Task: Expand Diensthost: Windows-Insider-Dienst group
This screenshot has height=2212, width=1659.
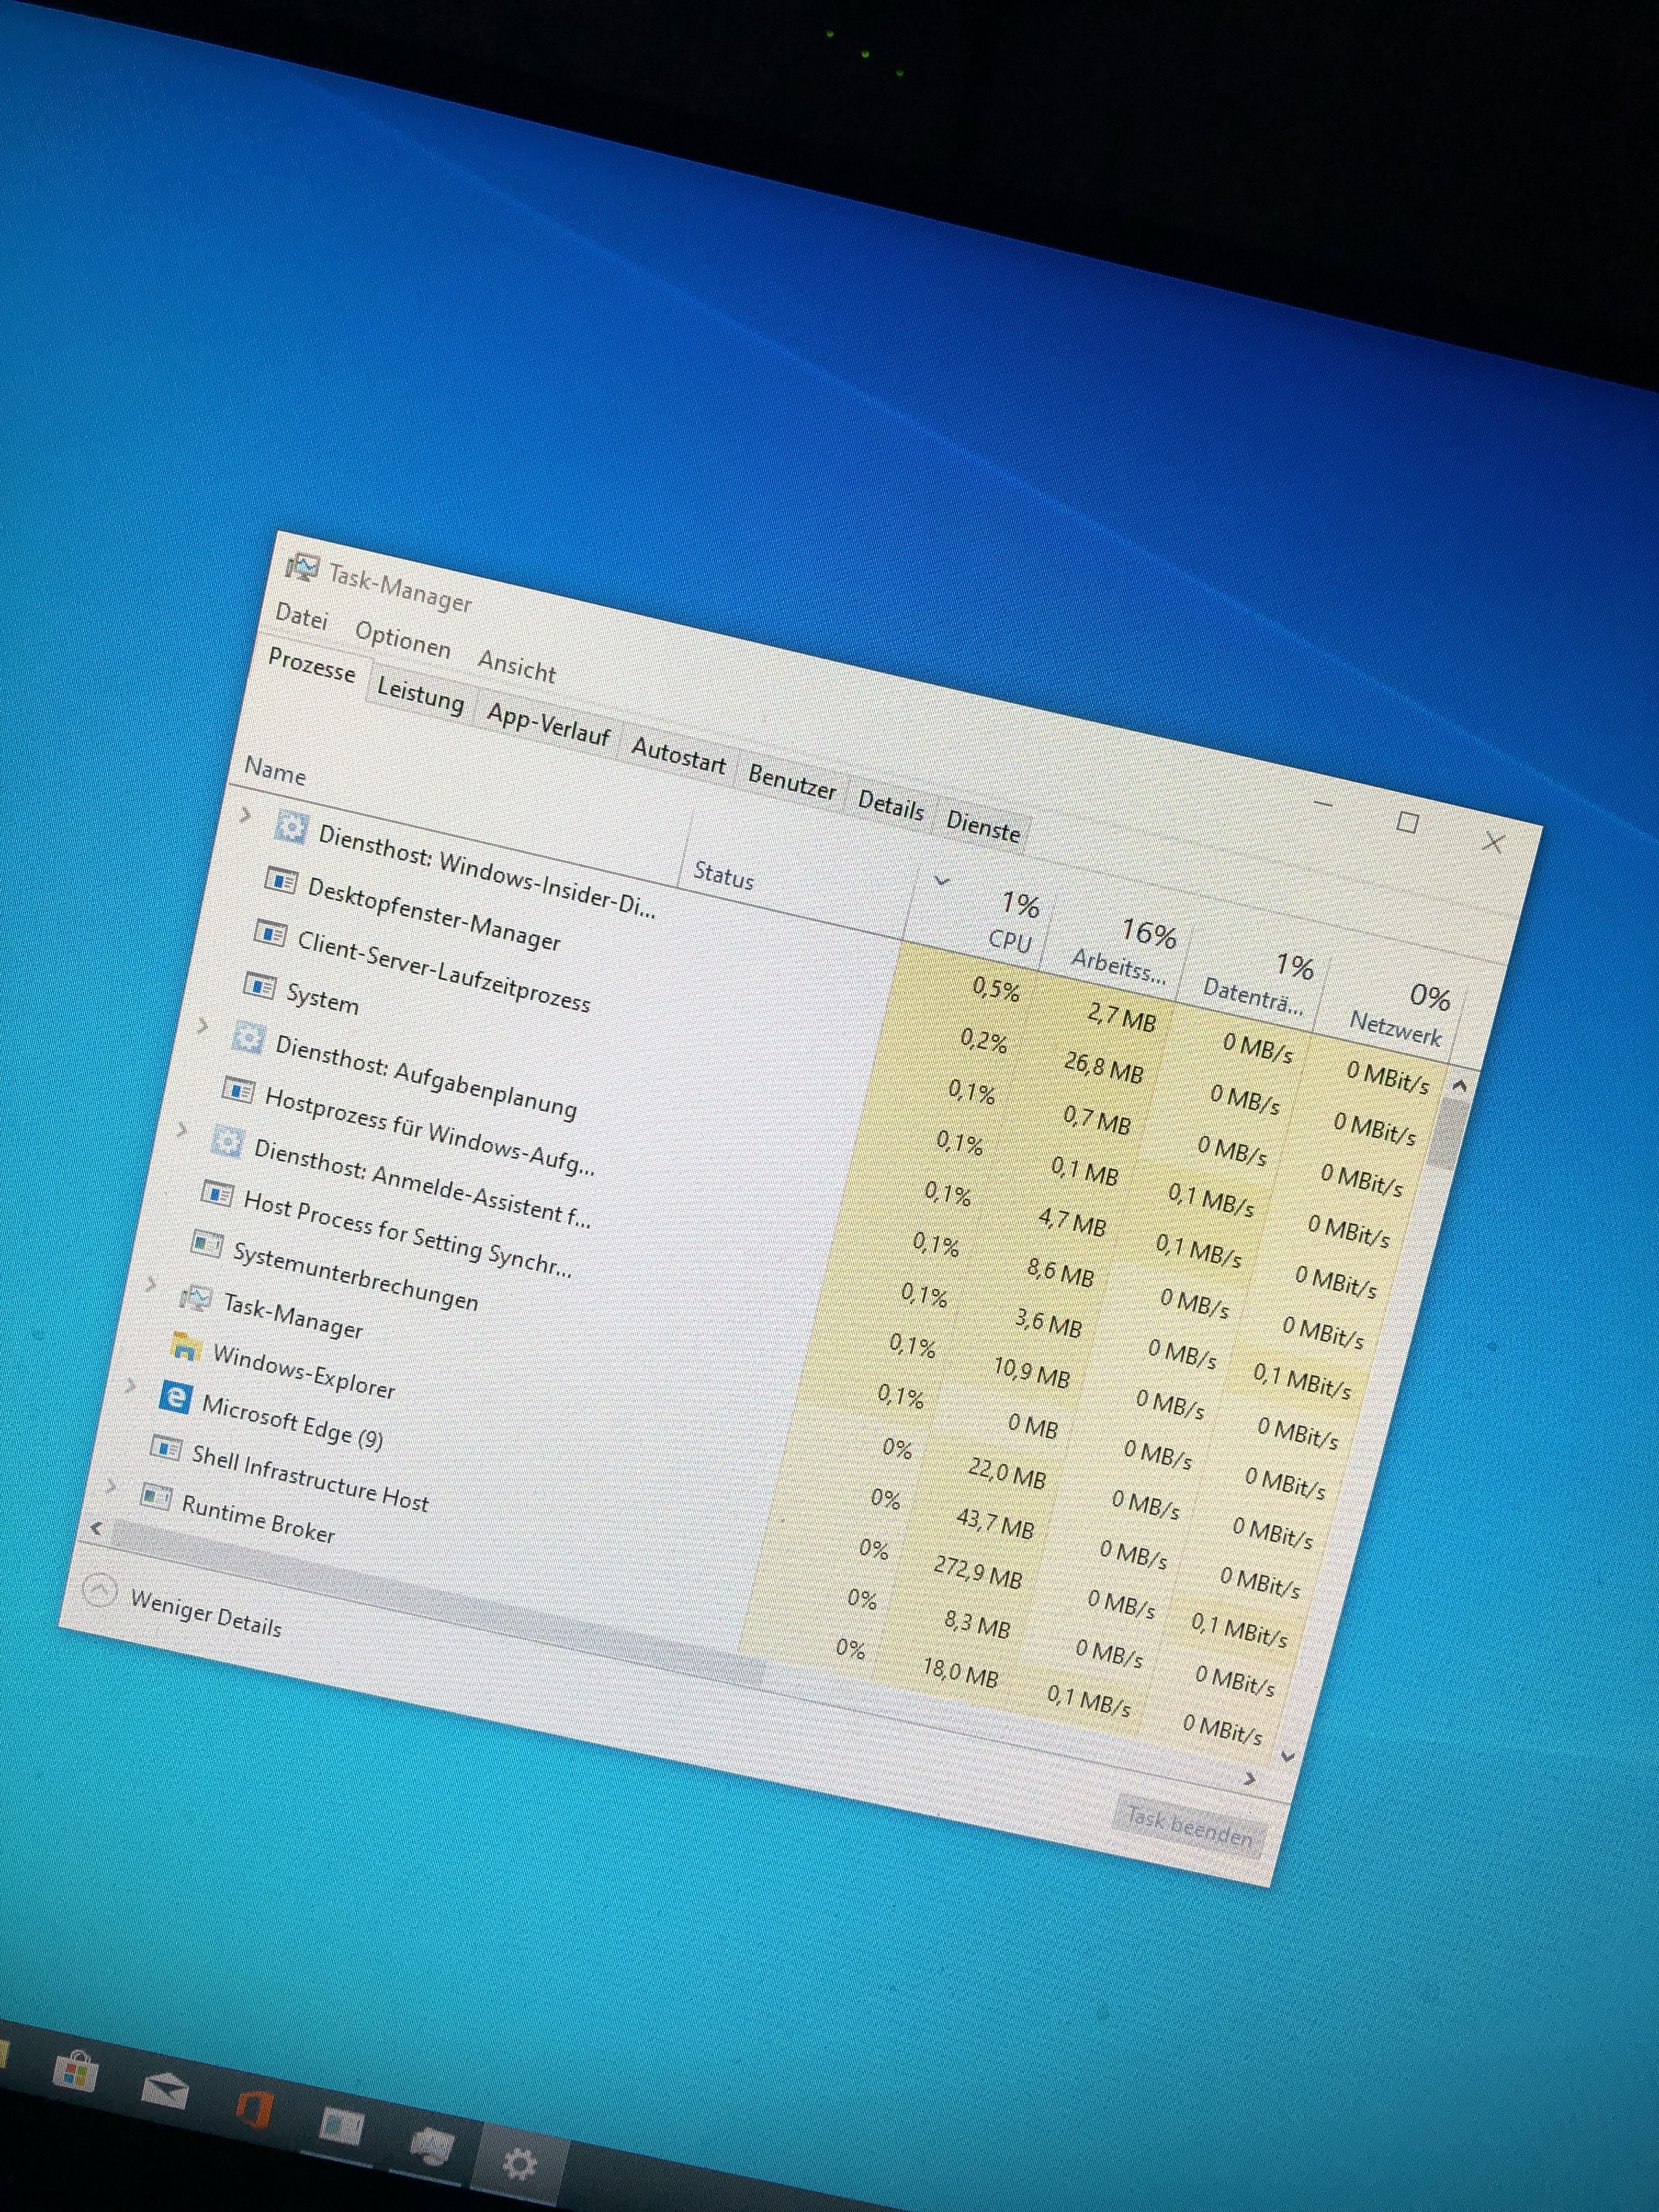Action: coord(246,815)
